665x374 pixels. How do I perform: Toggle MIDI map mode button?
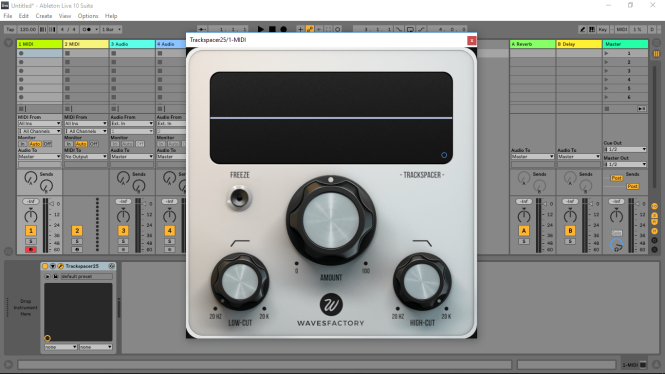(x=622, y=29)
